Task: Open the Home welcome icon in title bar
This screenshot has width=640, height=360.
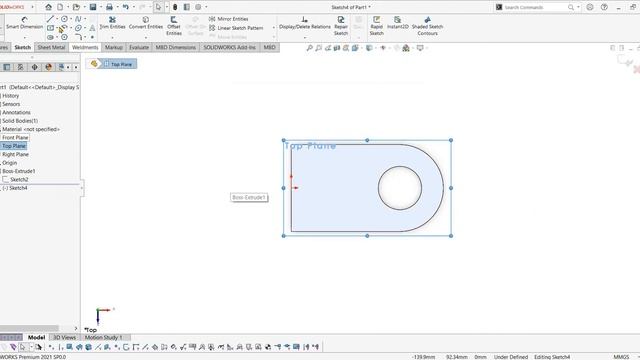Action: click(48, 7)
